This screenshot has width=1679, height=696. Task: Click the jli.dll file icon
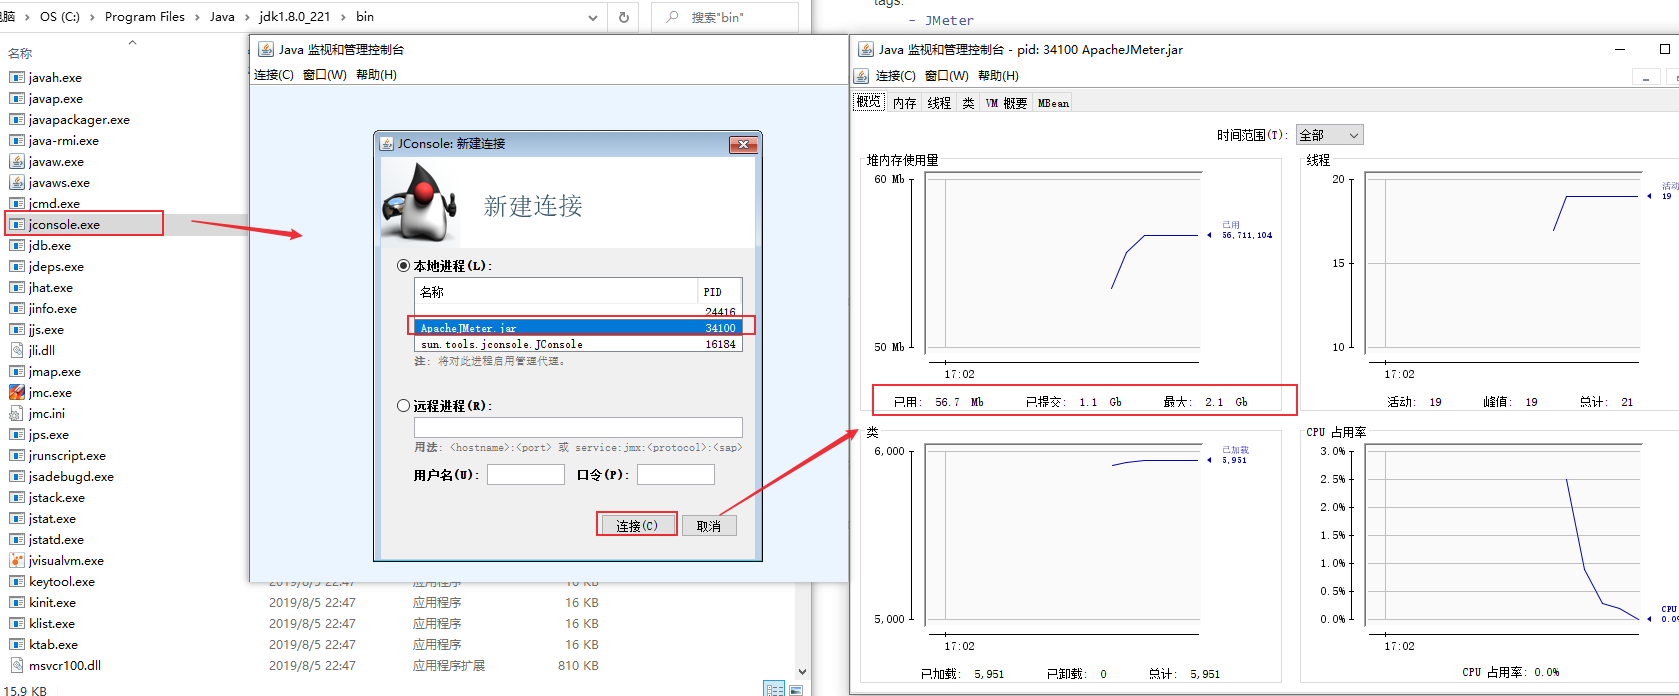17,350
